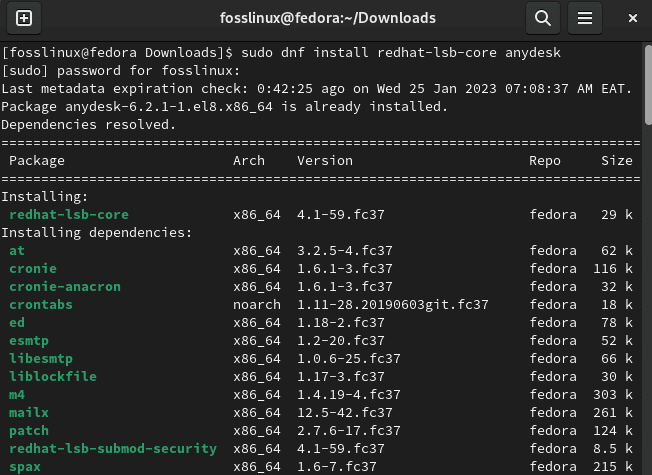Screen dimensions: 652x475
Task: Click the m4 package name
Action: [x=17, y=395]
